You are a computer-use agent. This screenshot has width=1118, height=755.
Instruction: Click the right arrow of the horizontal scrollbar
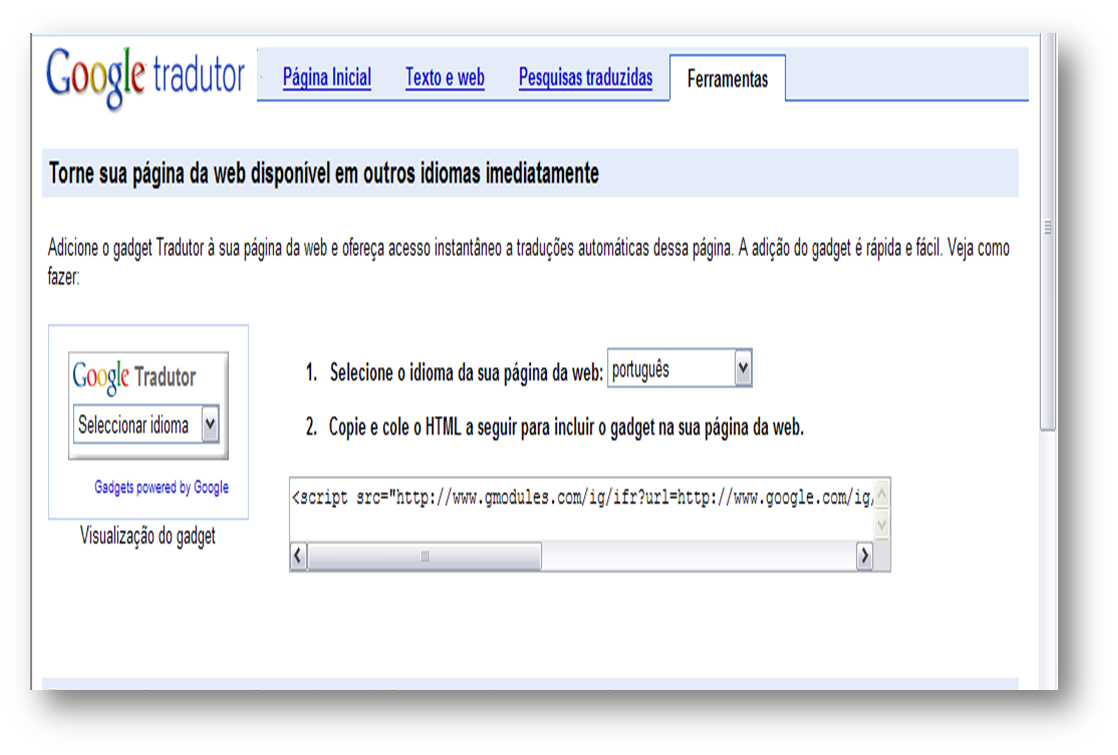click(867, 557)
